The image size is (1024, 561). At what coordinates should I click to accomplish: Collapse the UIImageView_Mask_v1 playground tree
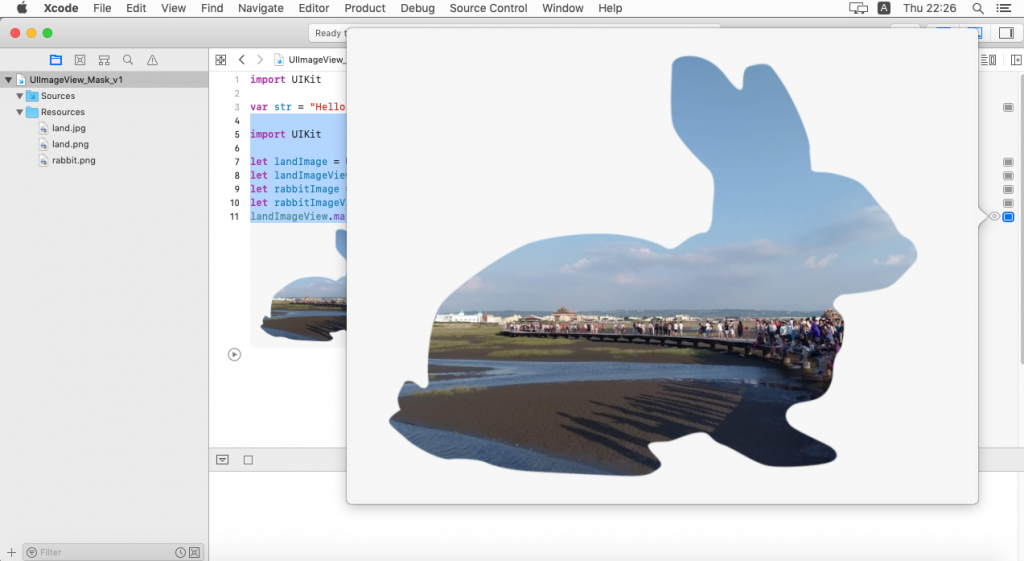pos(8,80)
